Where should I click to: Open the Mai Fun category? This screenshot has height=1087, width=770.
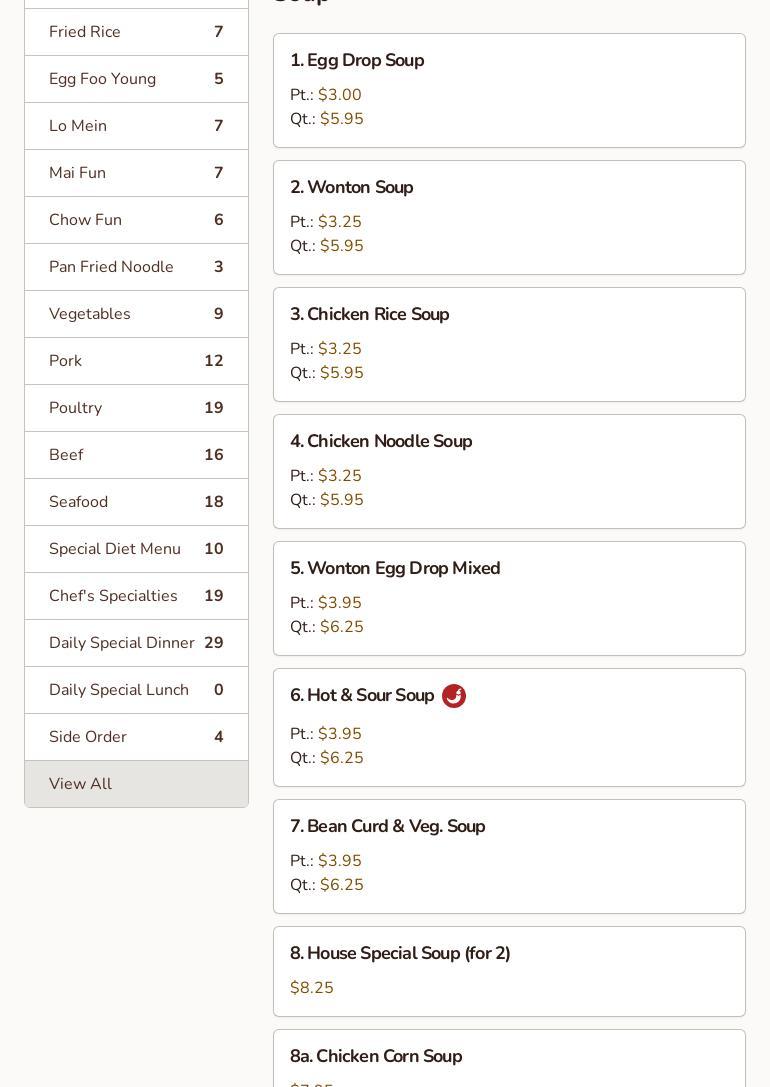pos(136,173)
